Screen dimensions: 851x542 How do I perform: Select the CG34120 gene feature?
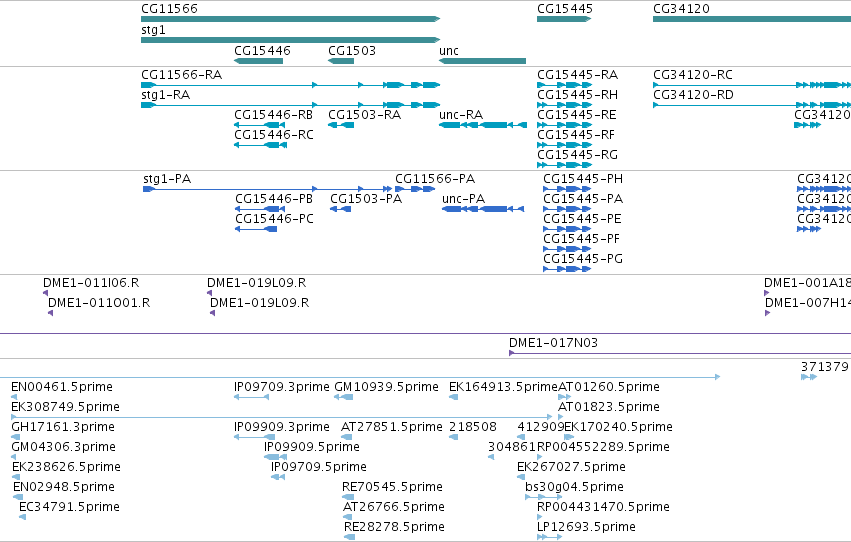point(752,19)
